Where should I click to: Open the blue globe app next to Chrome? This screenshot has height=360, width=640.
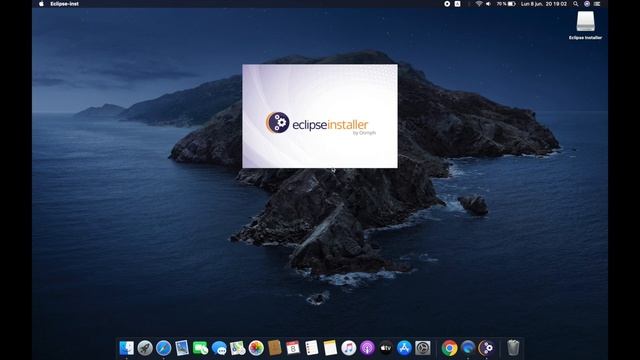(x=468, y=348)
